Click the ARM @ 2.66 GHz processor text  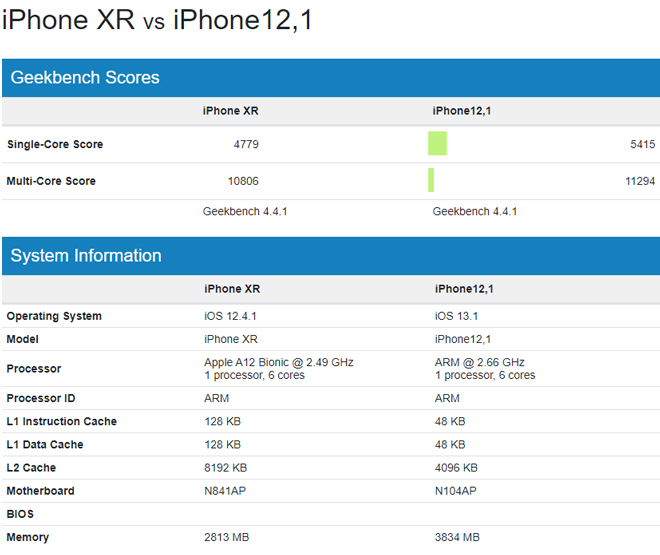(x=480, y=362)
